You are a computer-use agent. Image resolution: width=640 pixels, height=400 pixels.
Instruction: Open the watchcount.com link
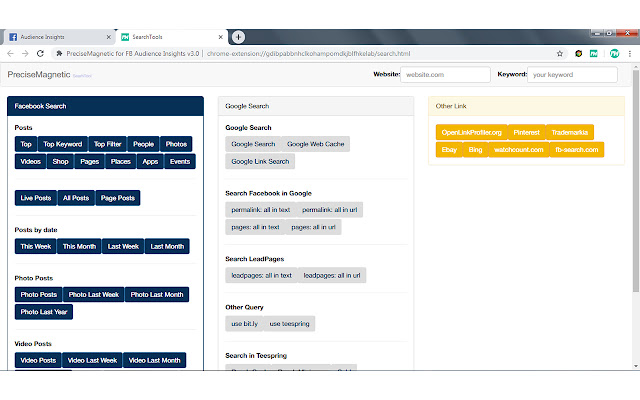tap(518, 150)
